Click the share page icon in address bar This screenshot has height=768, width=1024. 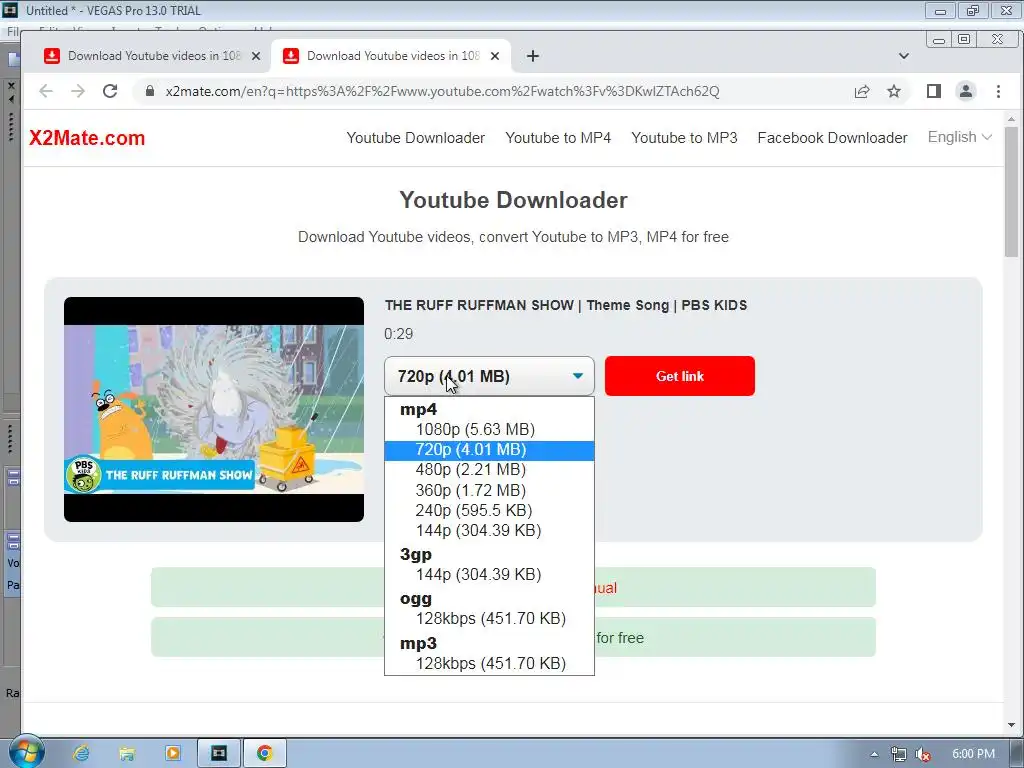pyautogui.click(x=862, y=91)
